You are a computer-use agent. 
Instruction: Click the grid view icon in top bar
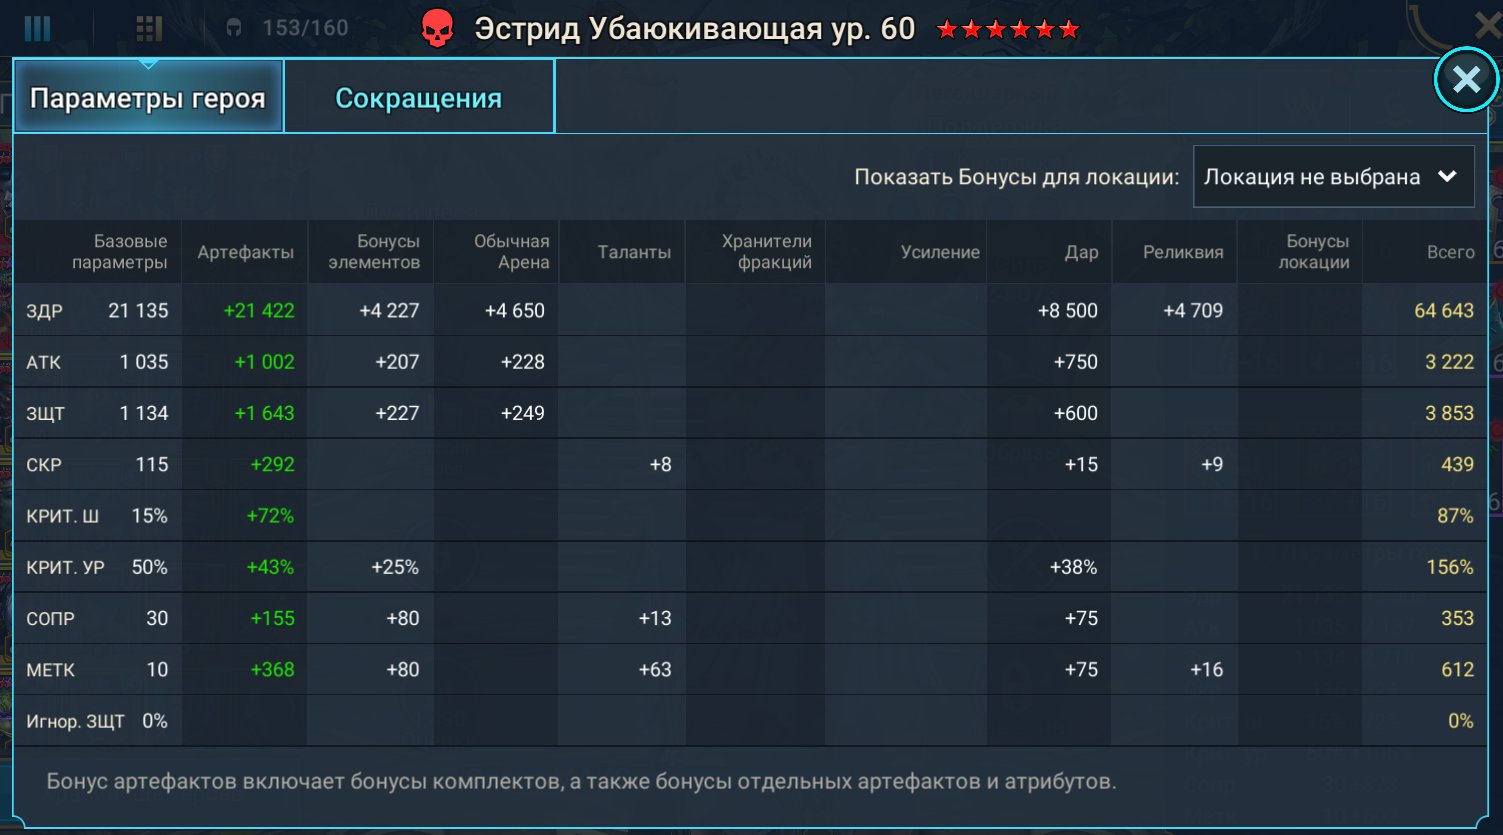click(x=149, y=28)
